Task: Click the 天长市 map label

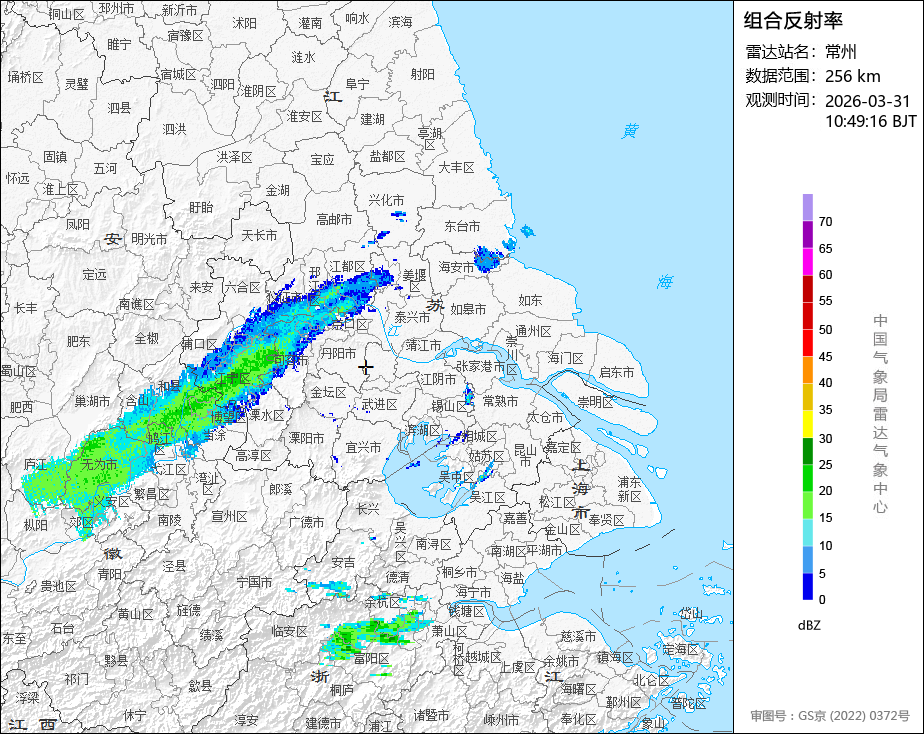Action: coord(259,234)
